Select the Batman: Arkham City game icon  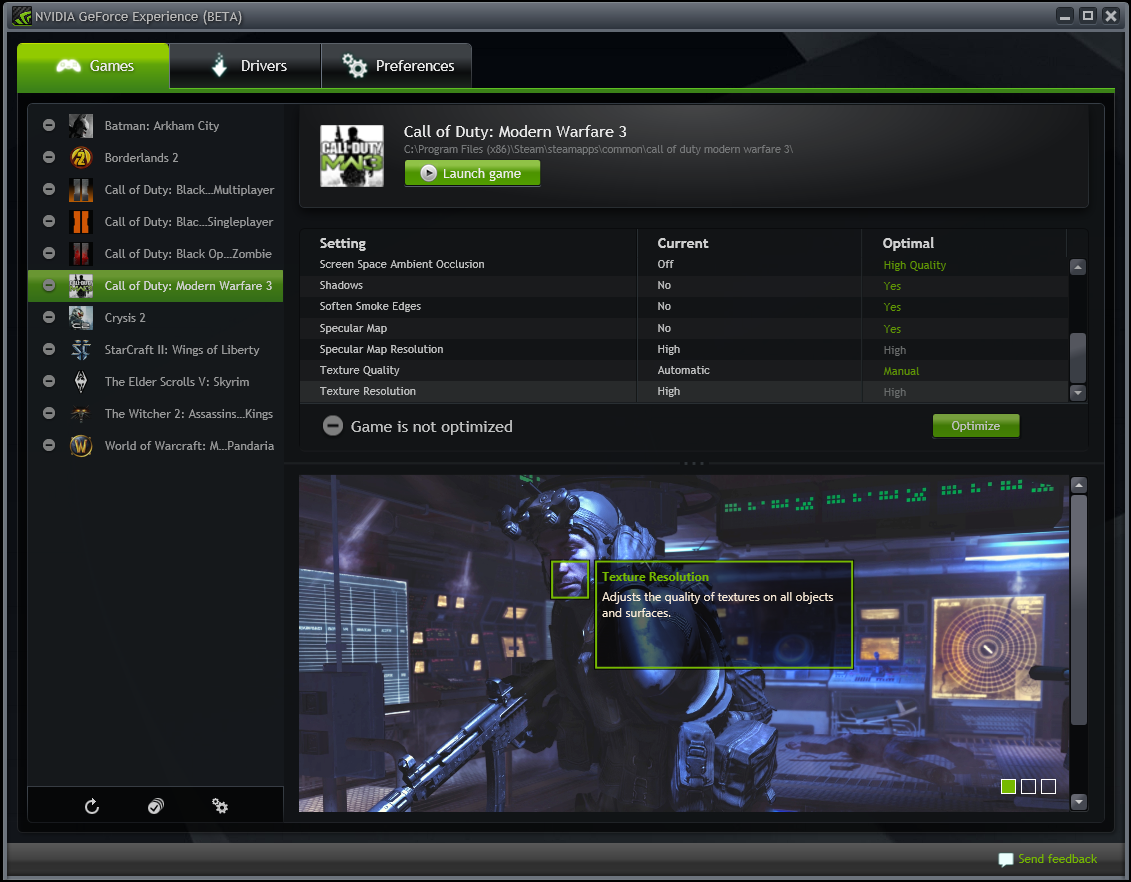(80, 125)
